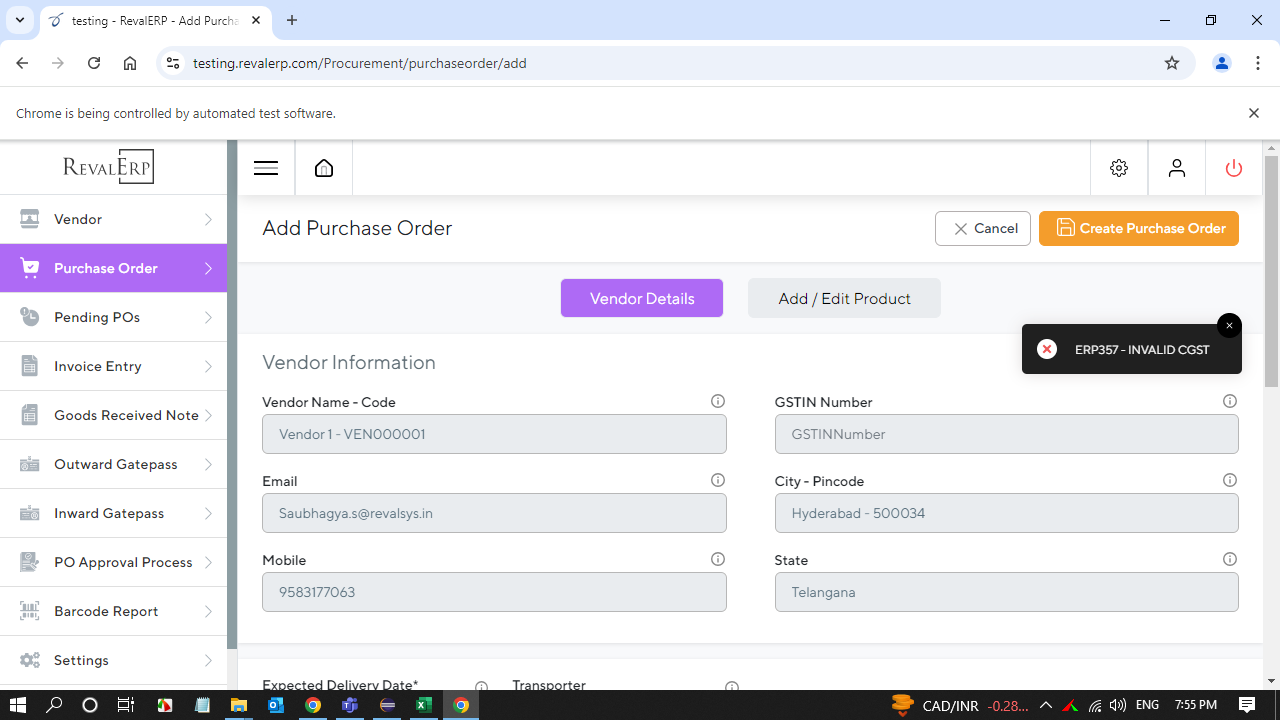Expand Goods Received Note in the sidebar

click(113, 415)
